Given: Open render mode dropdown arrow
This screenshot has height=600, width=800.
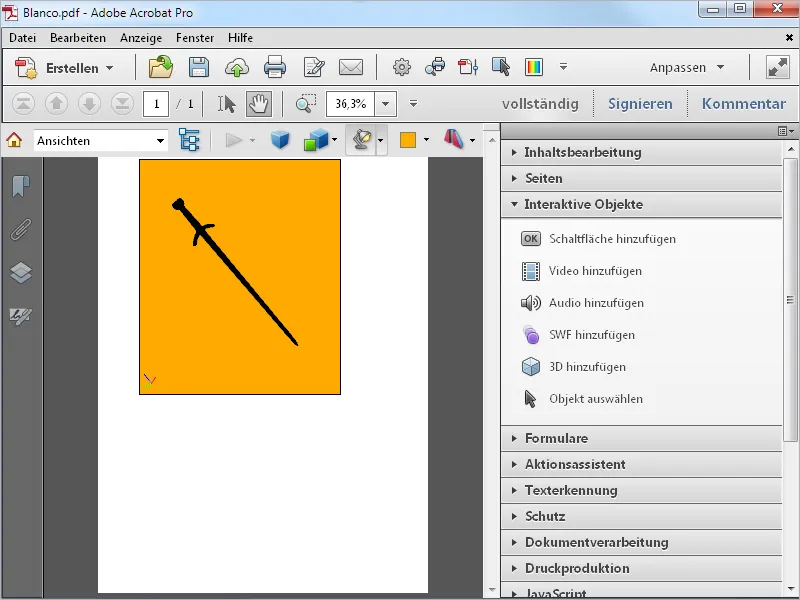Looking at the screenshot, I should point(334,140).
